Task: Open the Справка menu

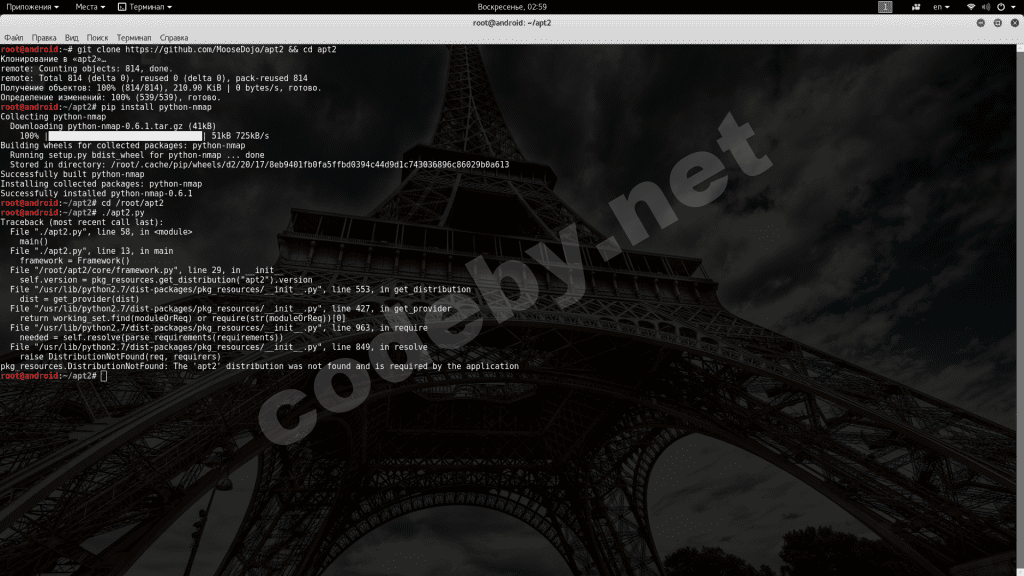Action: pos(174,38)
